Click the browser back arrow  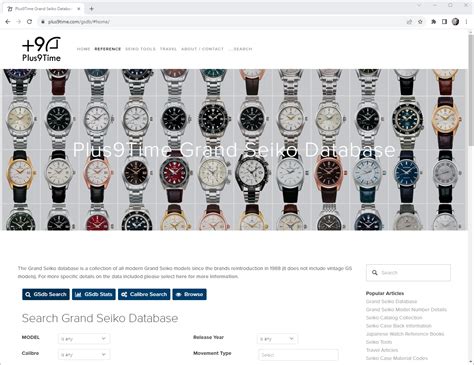coord(8,22)
